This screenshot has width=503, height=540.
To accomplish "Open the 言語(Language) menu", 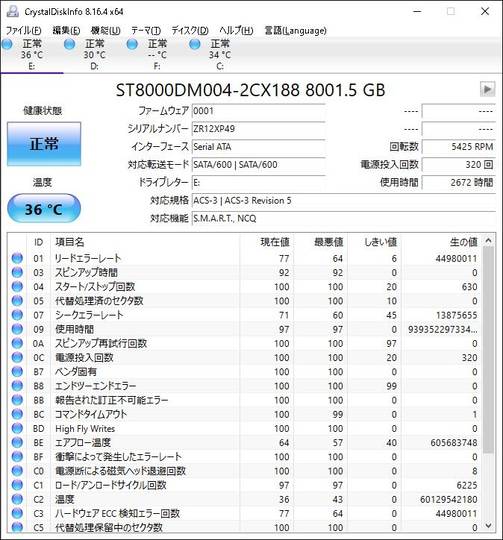I will [295, 30].
